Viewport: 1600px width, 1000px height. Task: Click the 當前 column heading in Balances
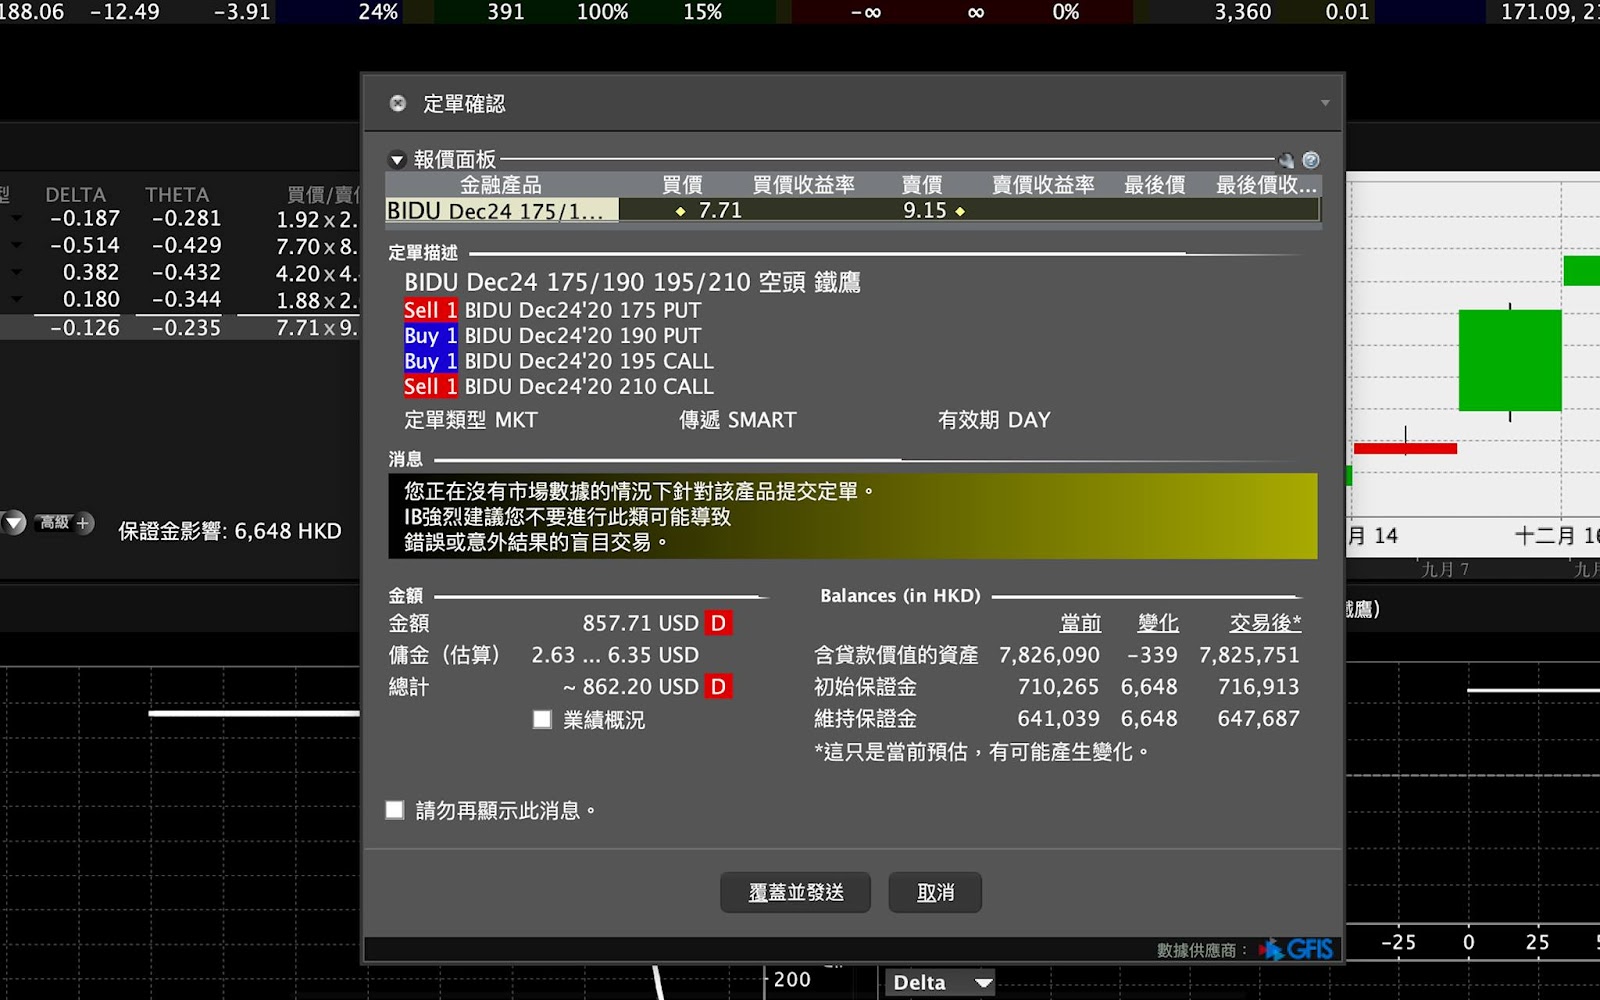(x=1080, y=623)
